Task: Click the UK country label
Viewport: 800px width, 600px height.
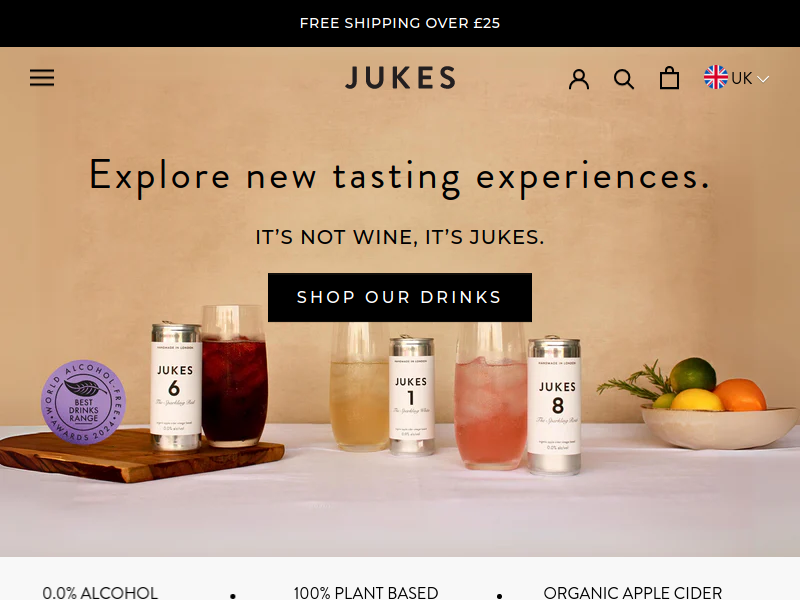Action: pyautogui.click(x=741, y=79)
